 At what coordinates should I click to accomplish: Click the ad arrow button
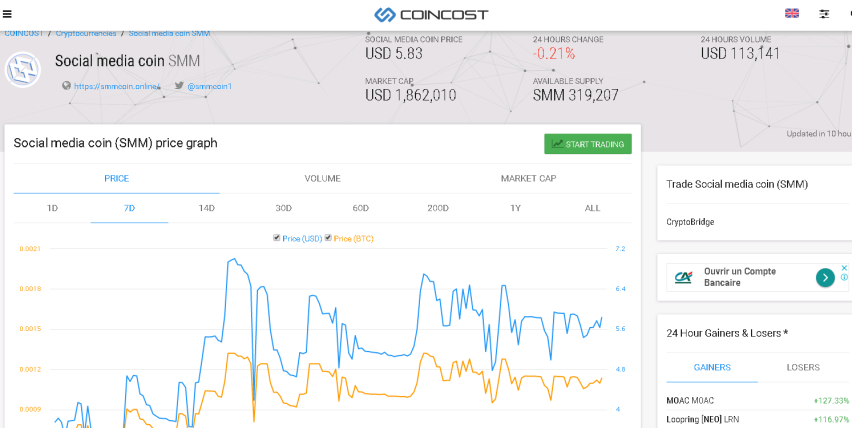pos(825,278)
